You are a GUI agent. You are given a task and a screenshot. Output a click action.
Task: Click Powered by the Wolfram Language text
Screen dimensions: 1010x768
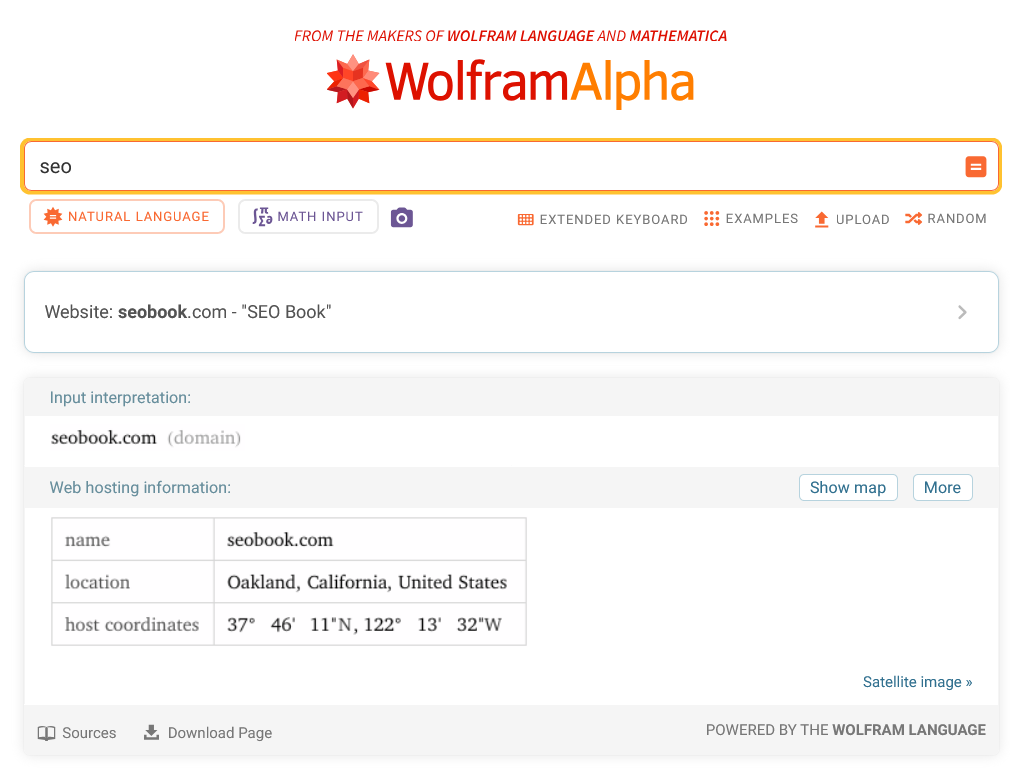(845, 730)
